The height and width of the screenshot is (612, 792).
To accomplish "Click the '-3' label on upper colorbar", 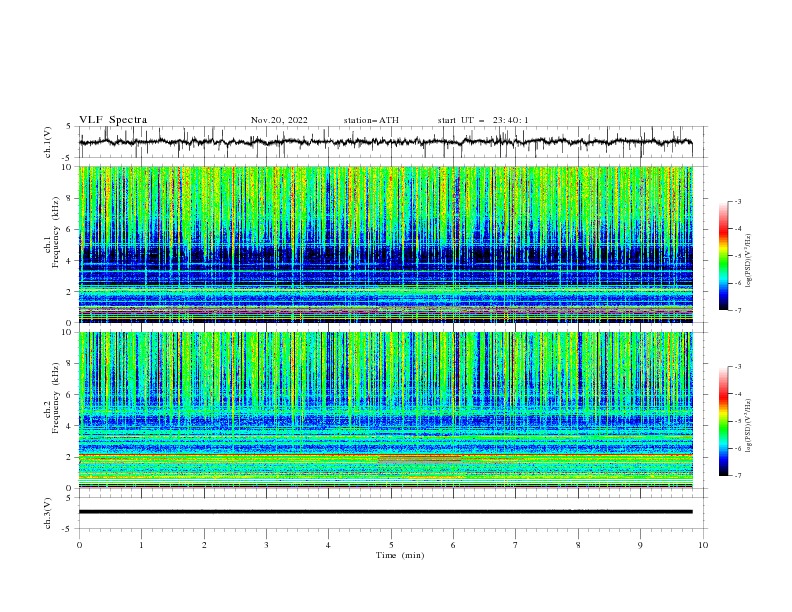I will click(738, 201).
